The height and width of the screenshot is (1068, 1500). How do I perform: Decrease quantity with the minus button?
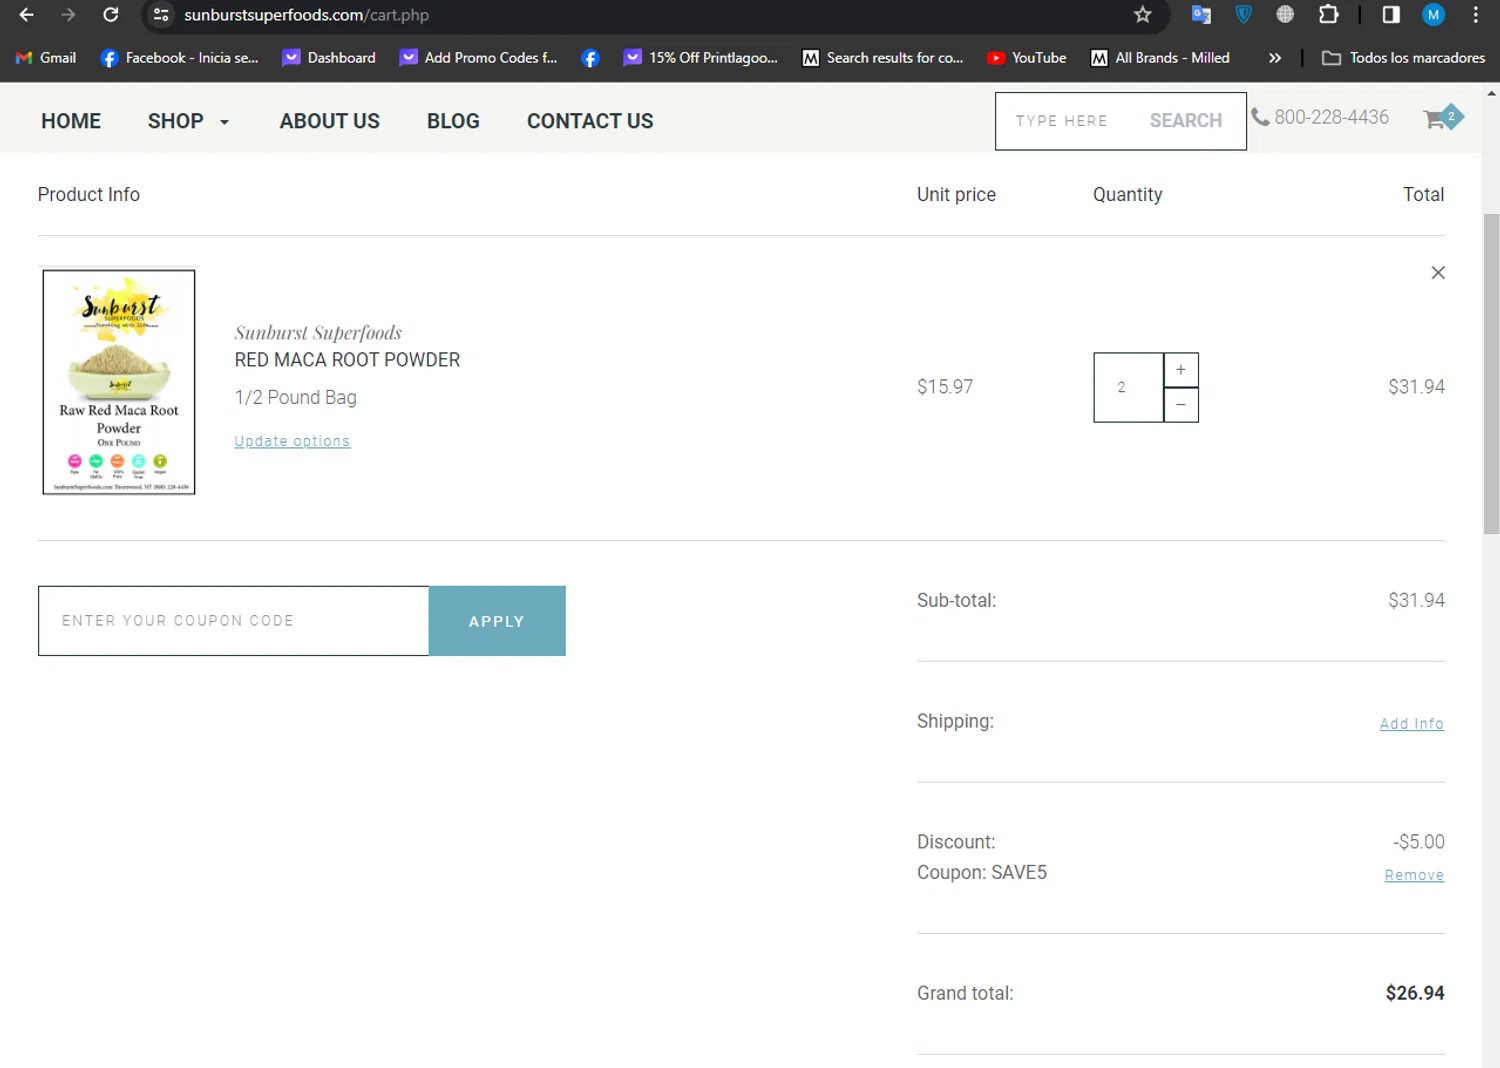[1181, 405]
